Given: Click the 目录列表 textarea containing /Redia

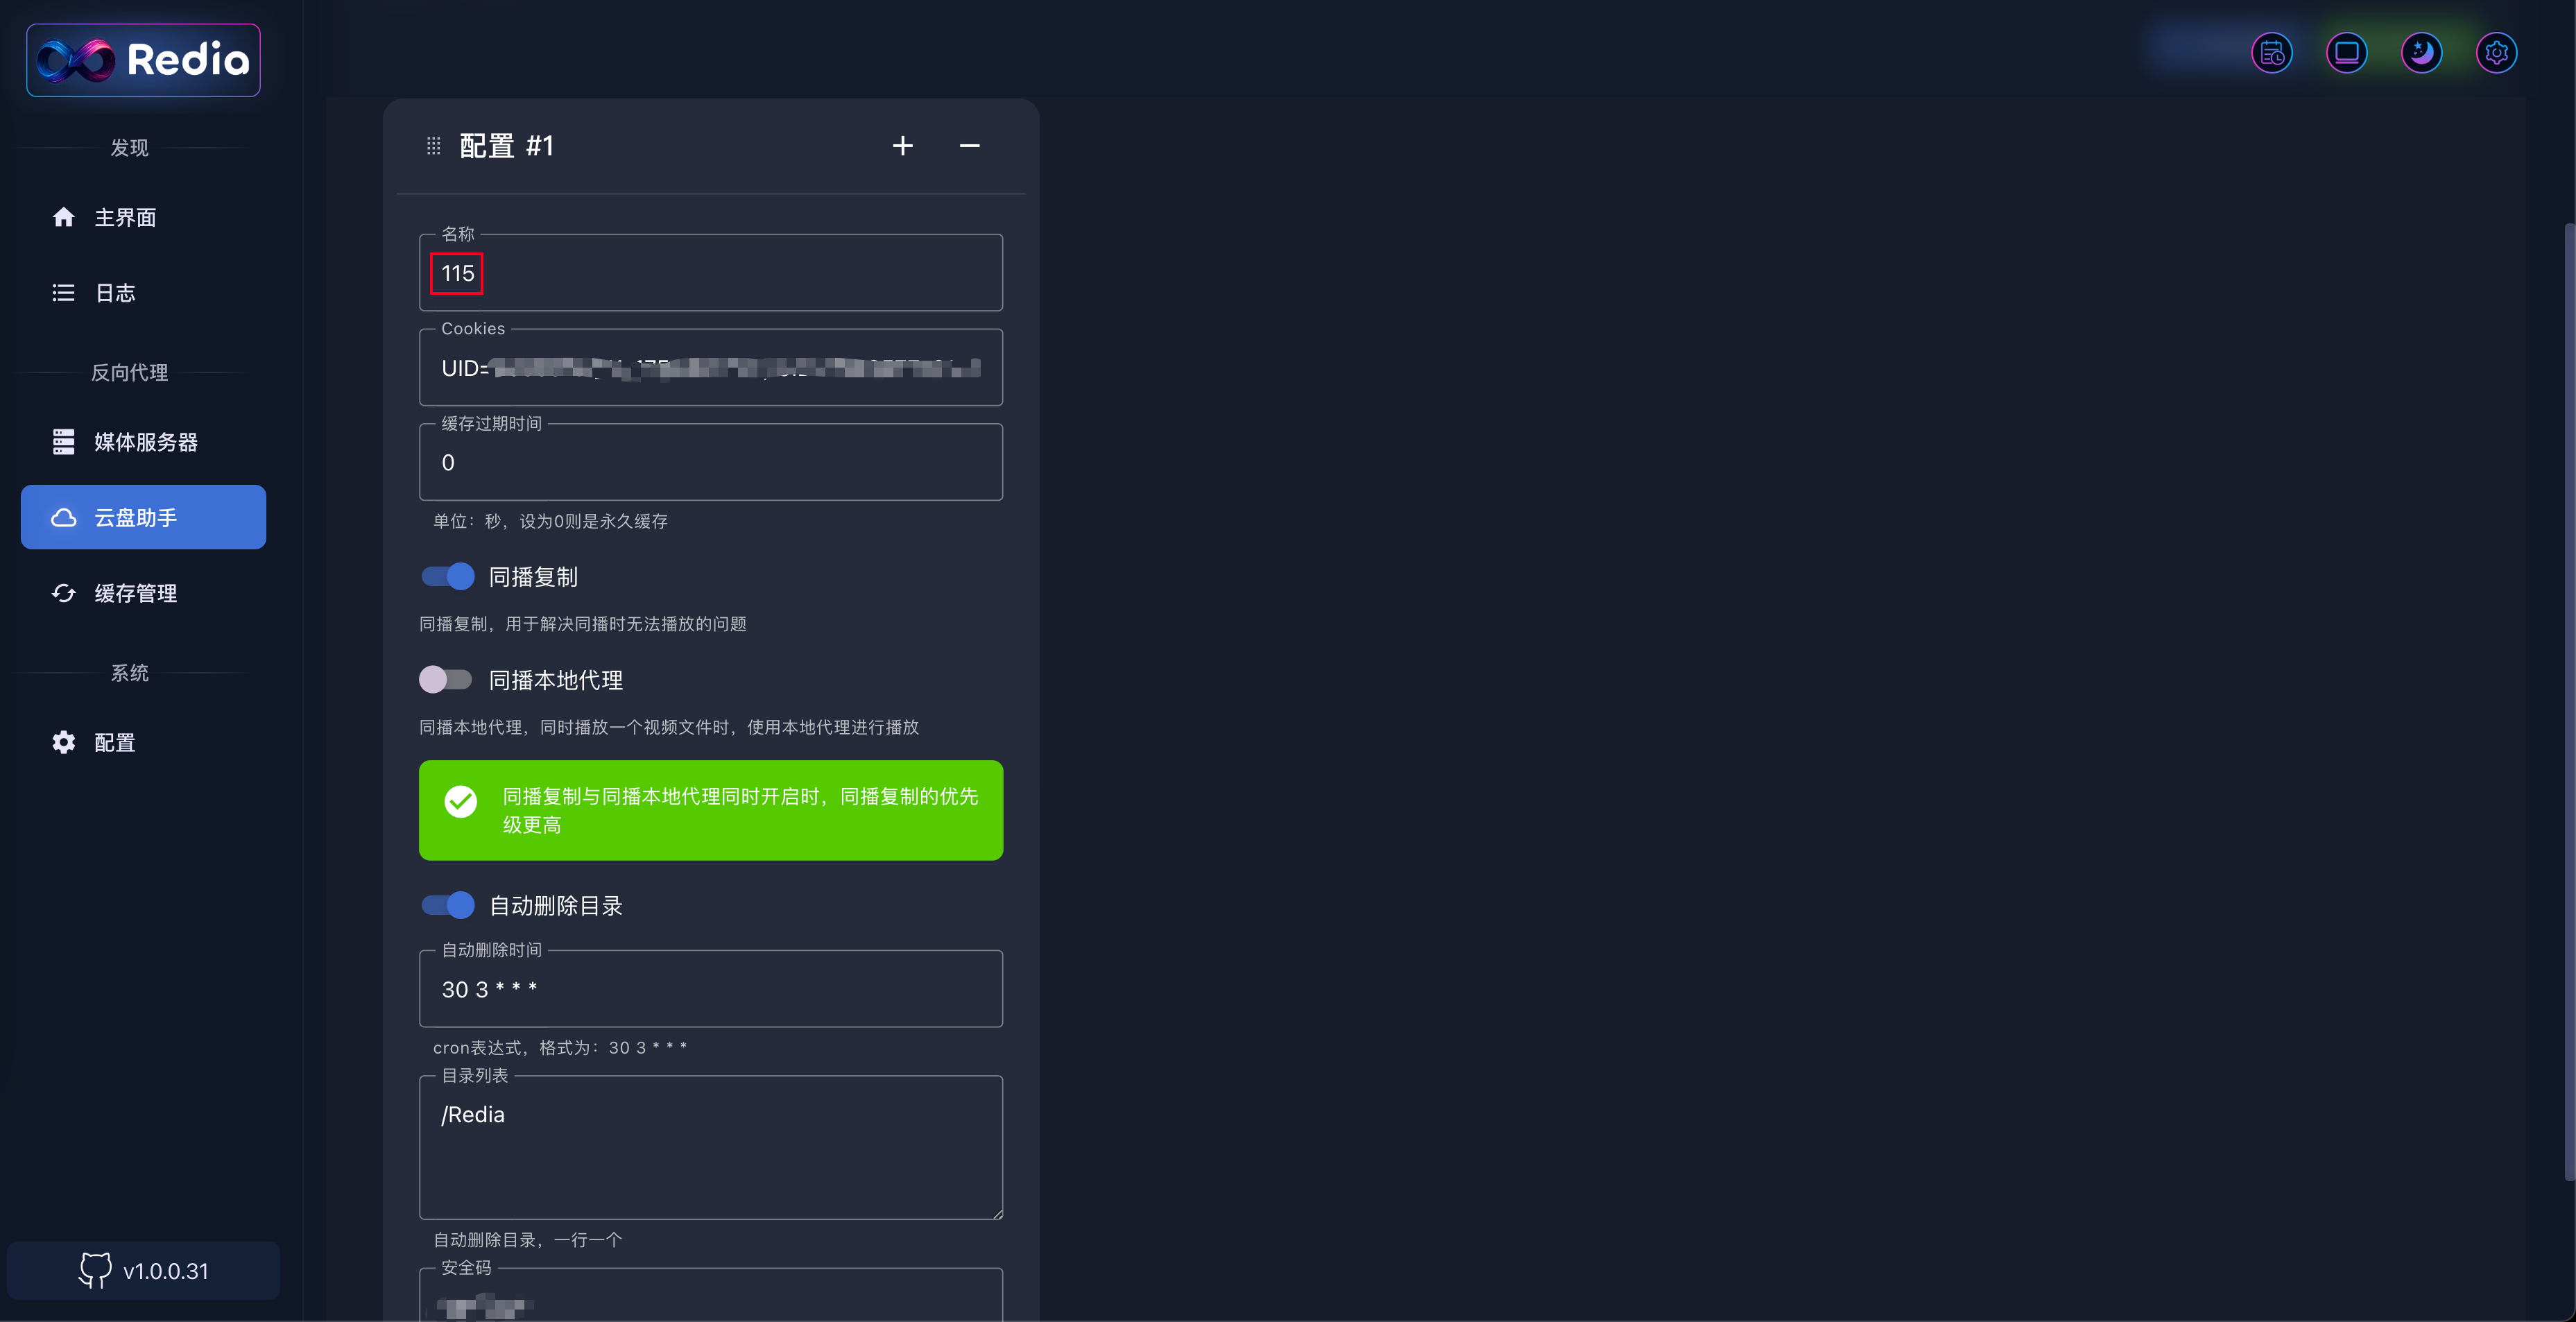Looking at the screenshot, I should [x=710, y=1147].
